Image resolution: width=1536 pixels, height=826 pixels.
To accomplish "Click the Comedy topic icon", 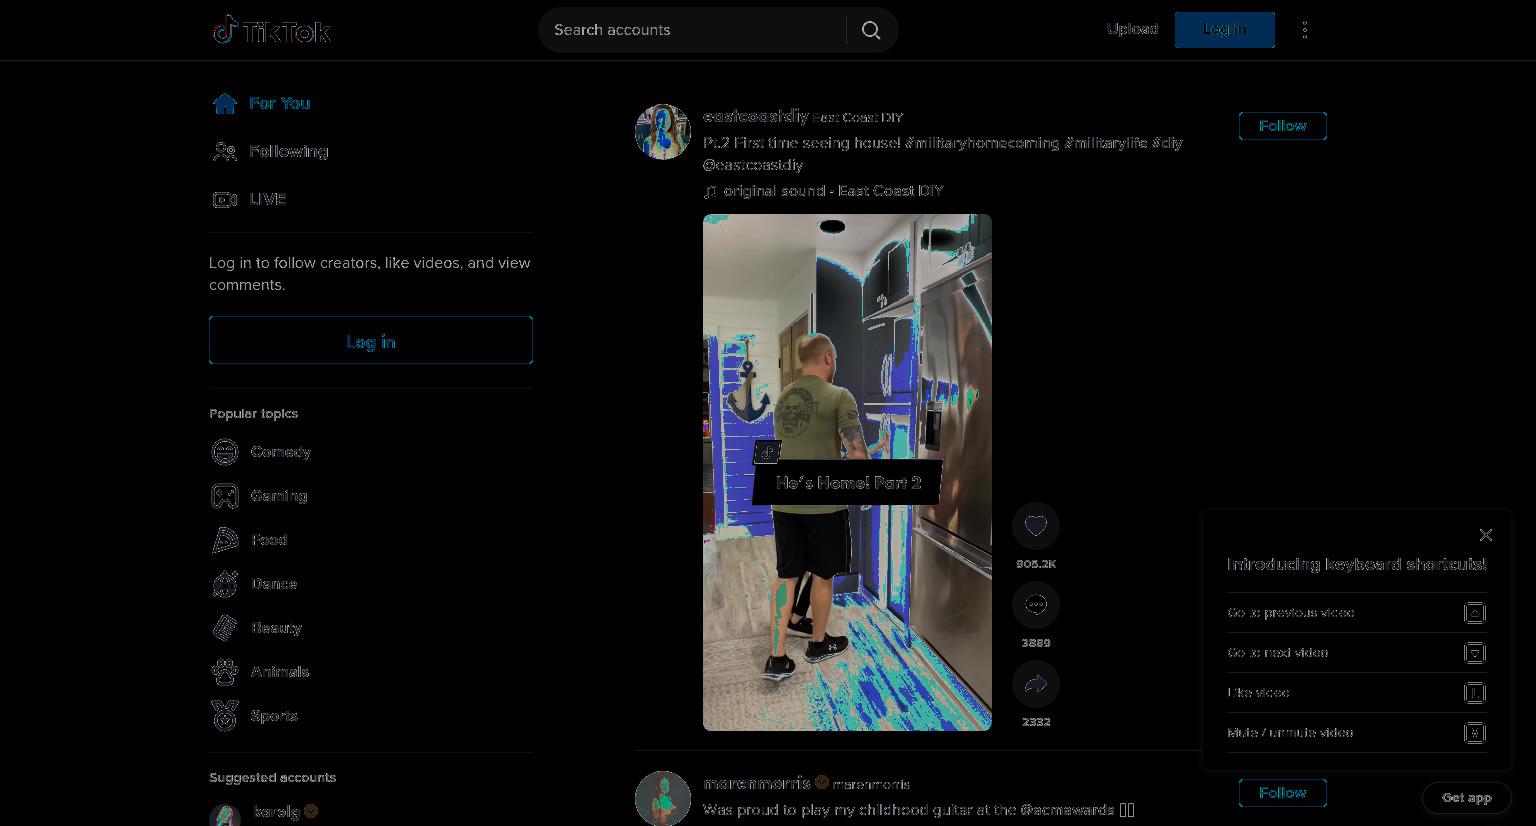I will click(225, 452).
